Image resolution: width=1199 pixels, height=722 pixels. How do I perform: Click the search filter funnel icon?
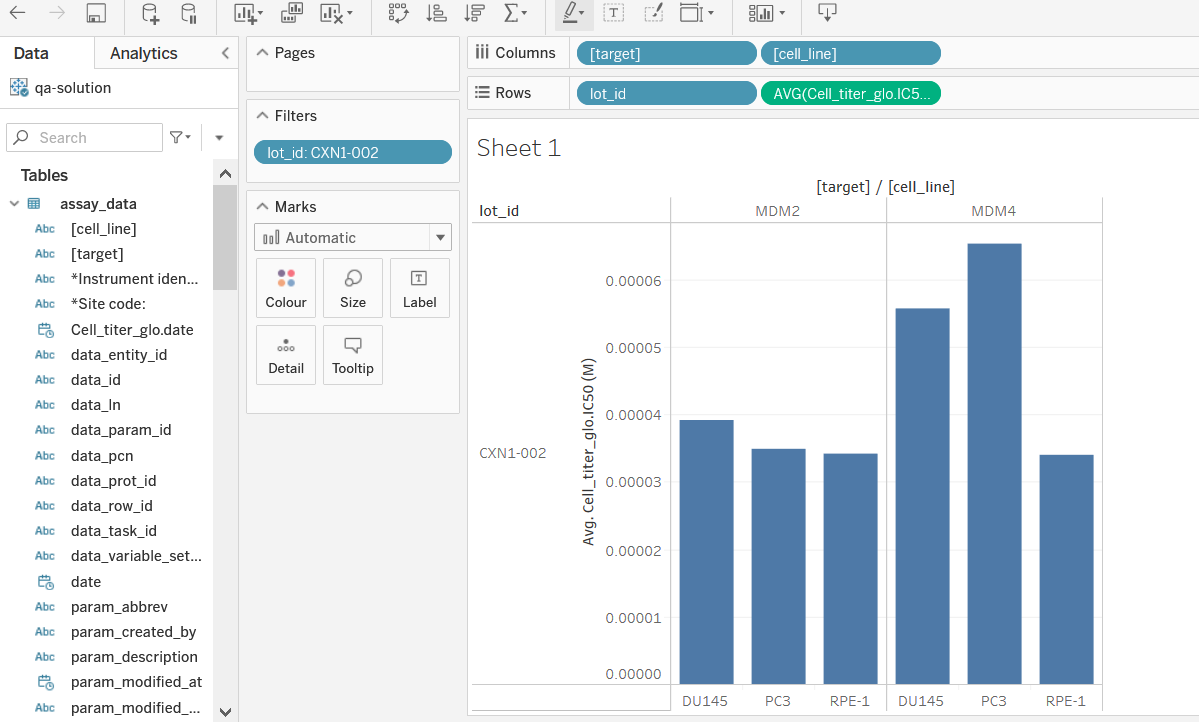click(178, 137)
